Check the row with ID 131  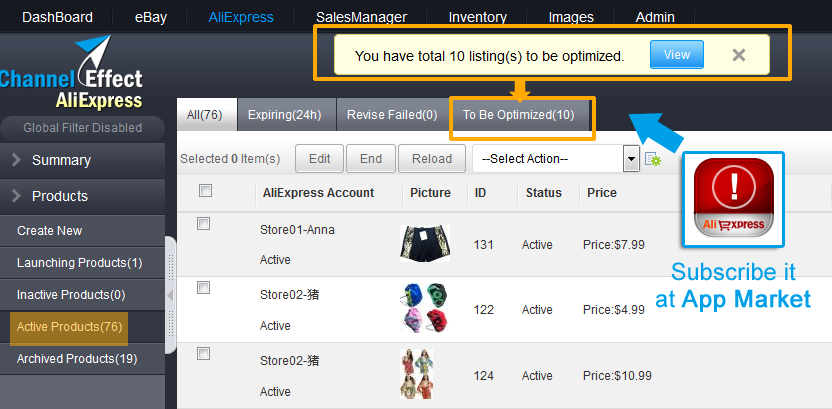[203, 223]
